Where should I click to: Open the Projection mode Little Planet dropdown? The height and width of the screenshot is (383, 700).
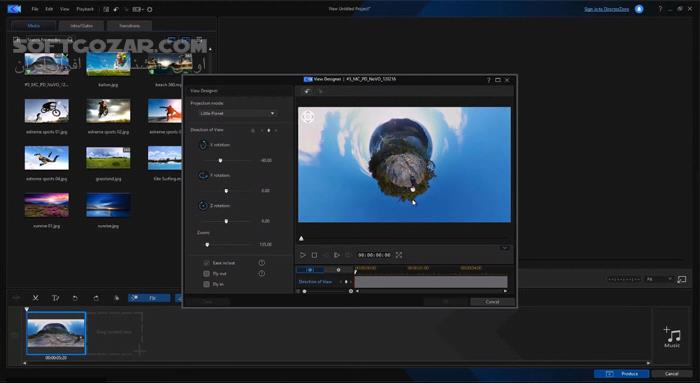coord(238,113)
